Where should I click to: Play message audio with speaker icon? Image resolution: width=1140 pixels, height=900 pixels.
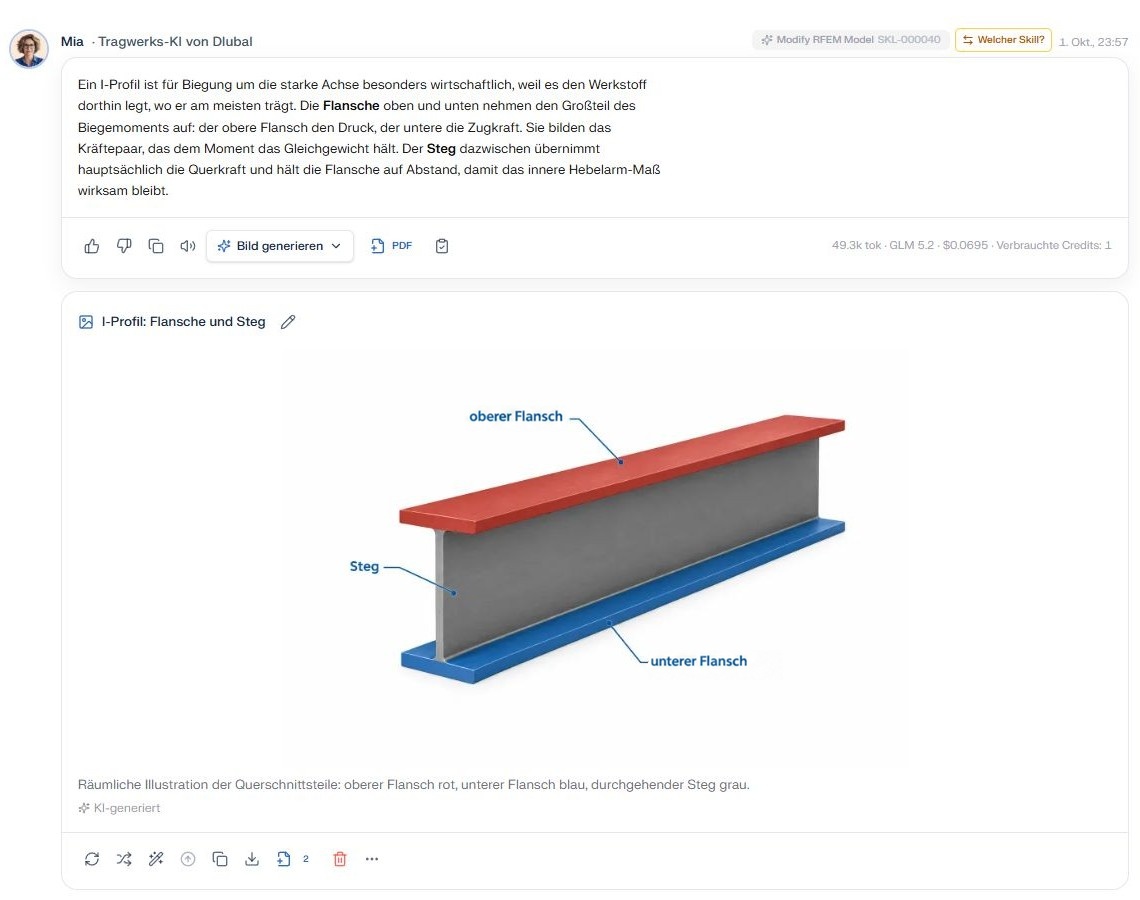188,246
